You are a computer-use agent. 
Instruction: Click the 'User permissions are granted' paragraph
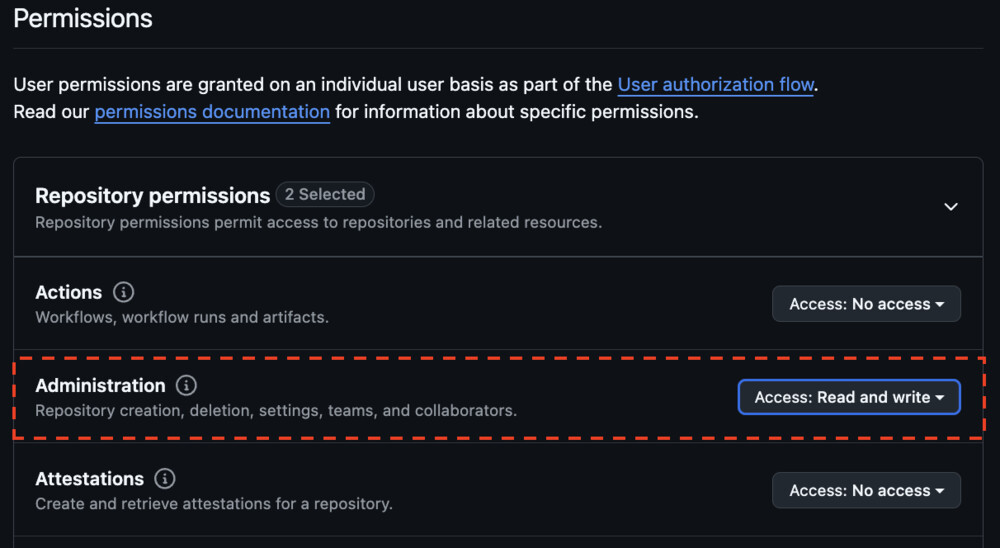click(x=300, y=85)
